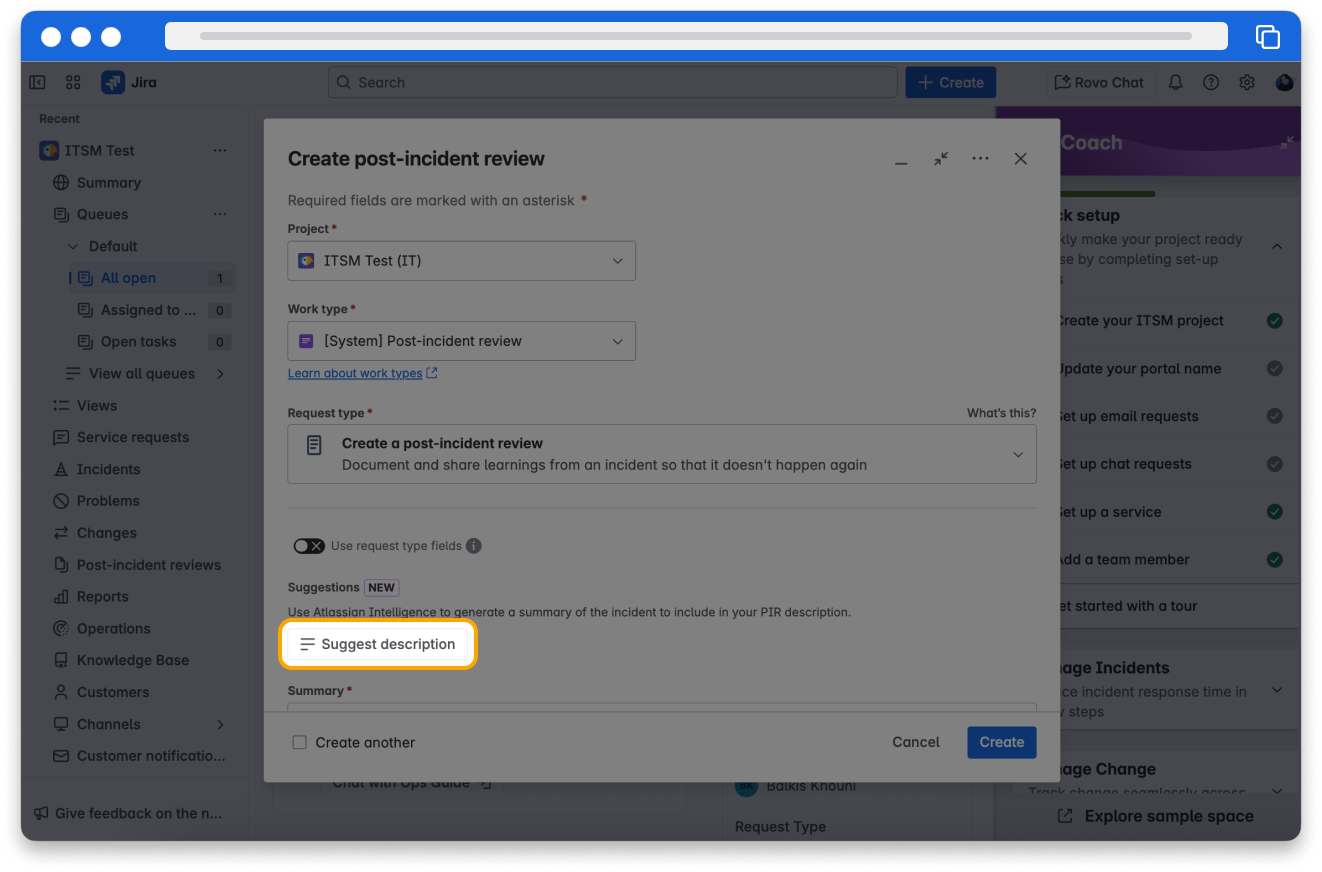The width and height of the screenshot is (1322, 872).
Task: Open the Queues more options ellipsis
Action: pos(220,214)
